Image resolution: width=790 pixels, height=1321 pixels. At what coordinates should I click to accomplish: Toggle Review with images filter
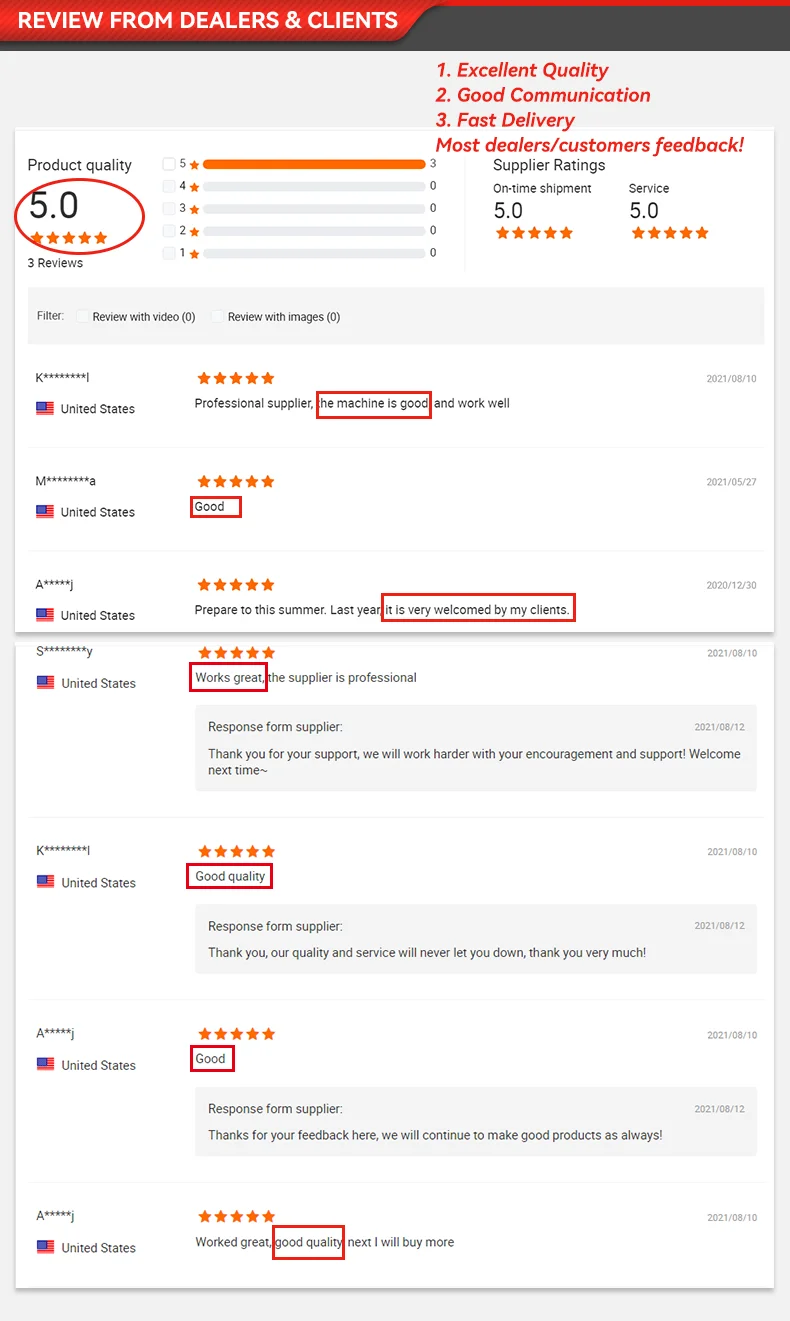(x=218, y=316)
